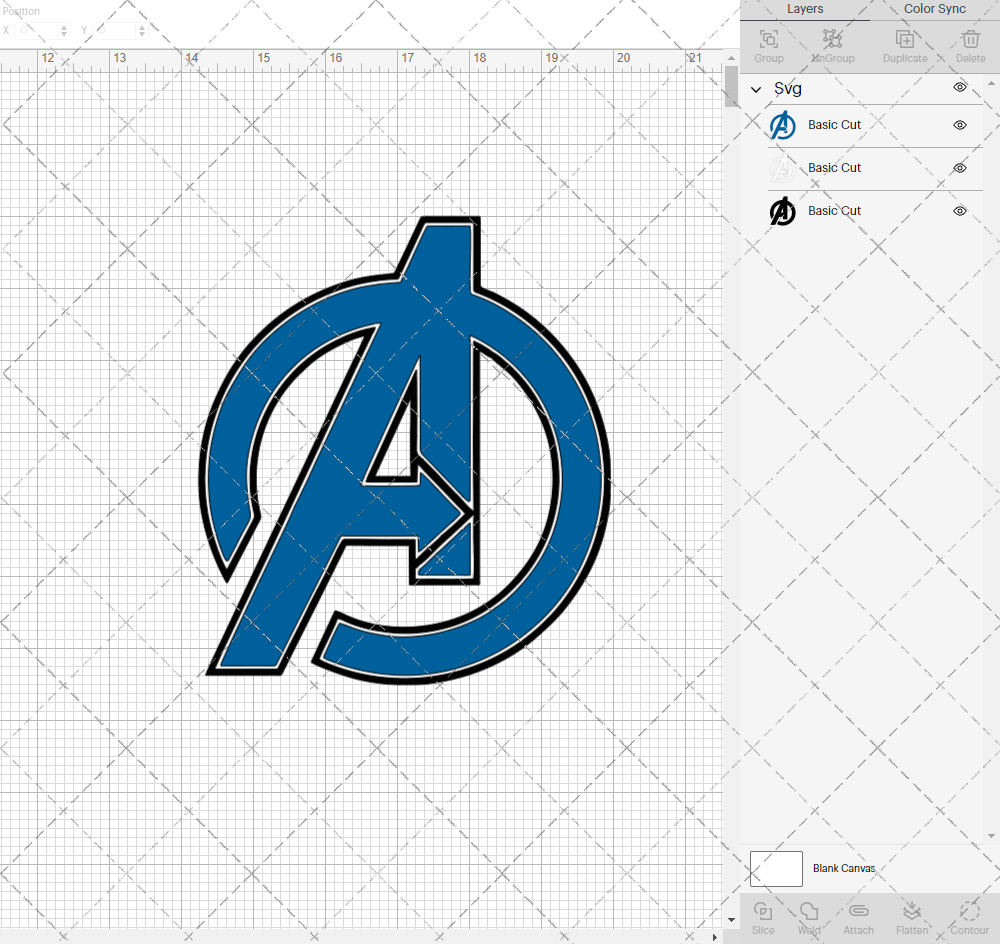Click the X position input field
Screen dimensions: 1000x944
[36, 30]
